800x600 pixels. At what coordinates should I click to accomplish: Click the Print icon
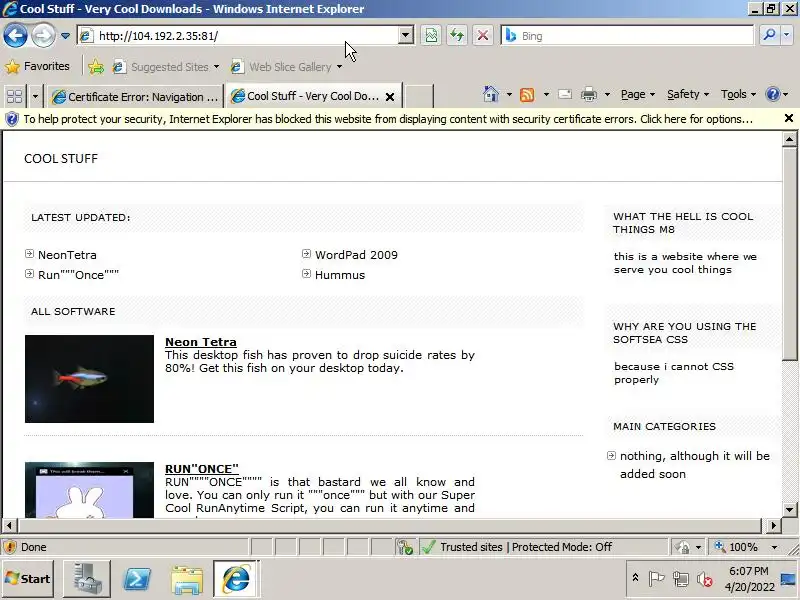click(589, 94)
